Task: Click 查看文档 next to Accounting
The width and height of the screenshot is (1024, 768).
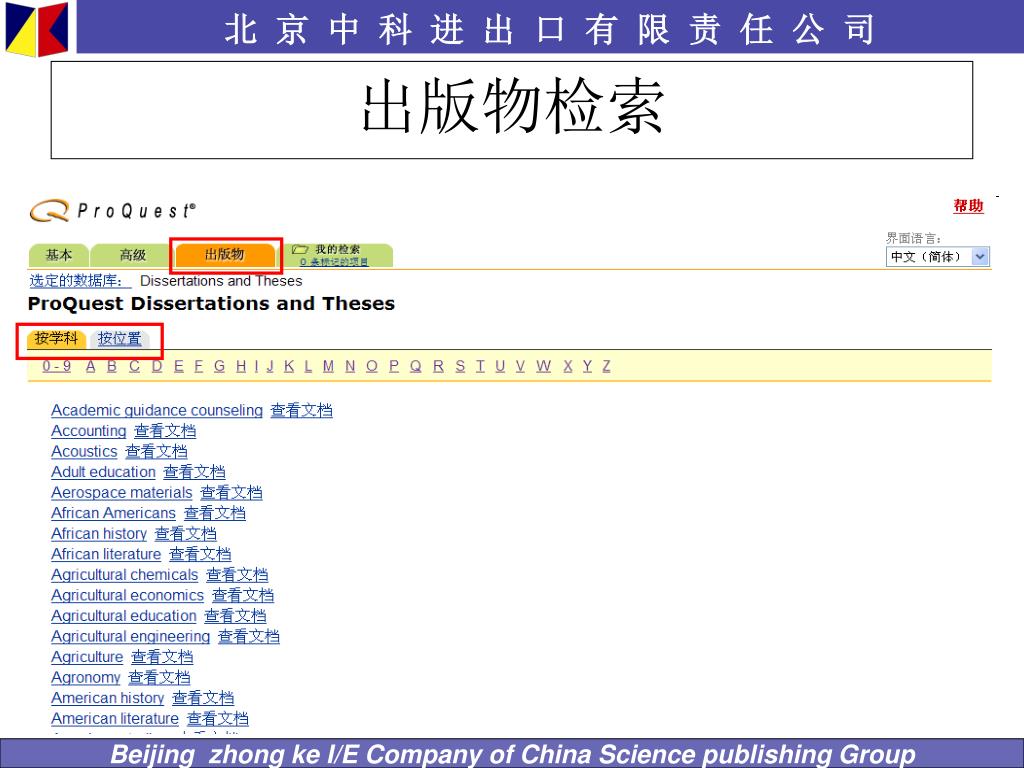Action: (x=165, y=431)
